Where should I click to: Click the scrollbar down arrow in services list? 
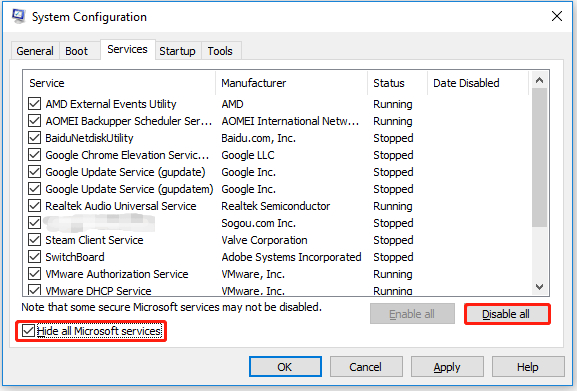[539, 287]
